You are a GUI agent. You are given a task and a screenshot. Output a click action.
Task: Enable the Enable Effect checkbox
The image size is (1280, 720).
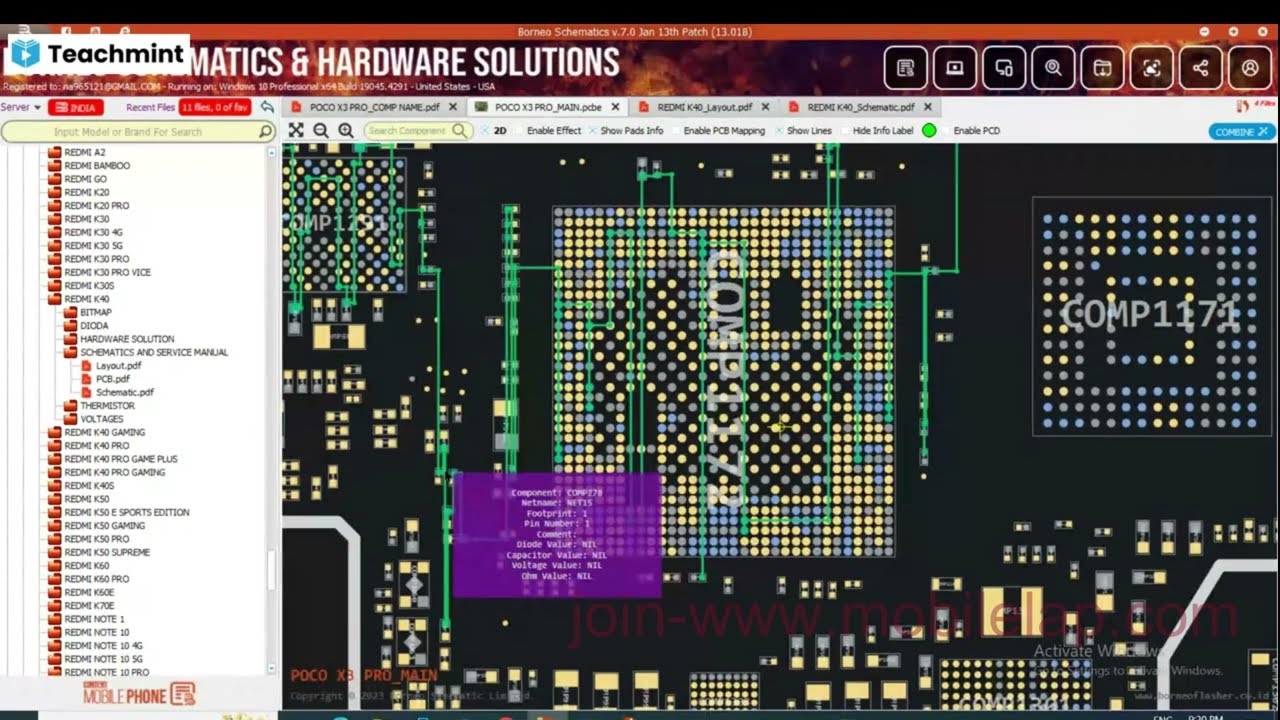pos(519,131)
